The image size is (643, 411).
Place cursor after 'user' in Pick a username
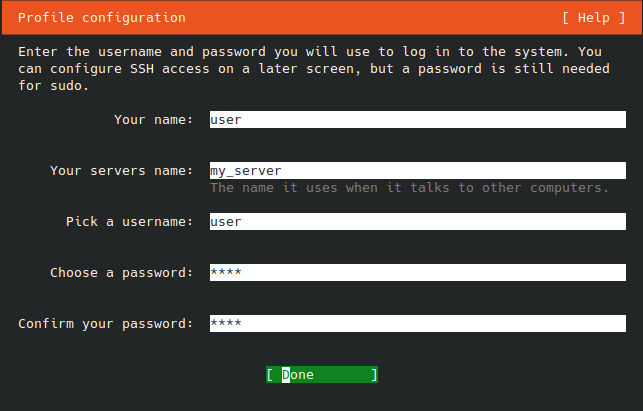[243, 221]
